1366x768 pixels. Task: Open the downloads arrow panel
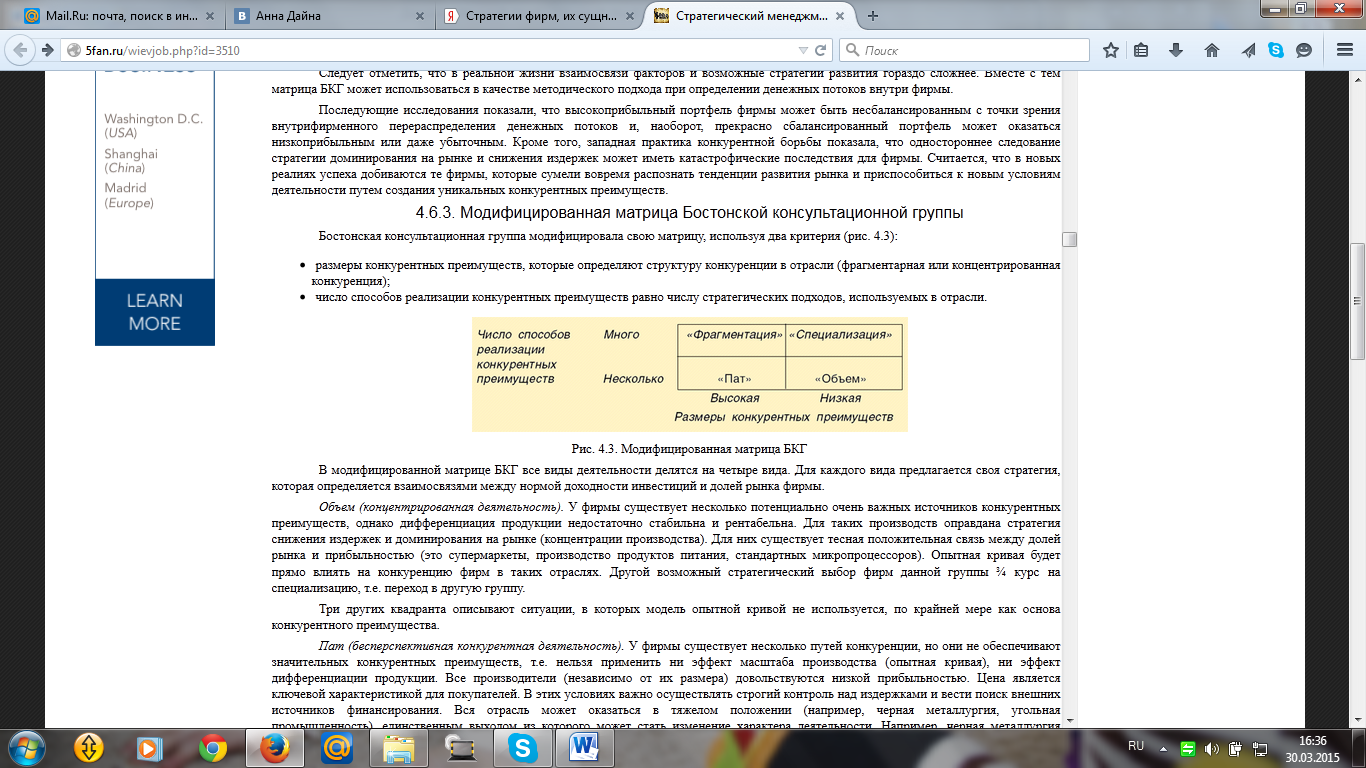tap(1177, 50)
